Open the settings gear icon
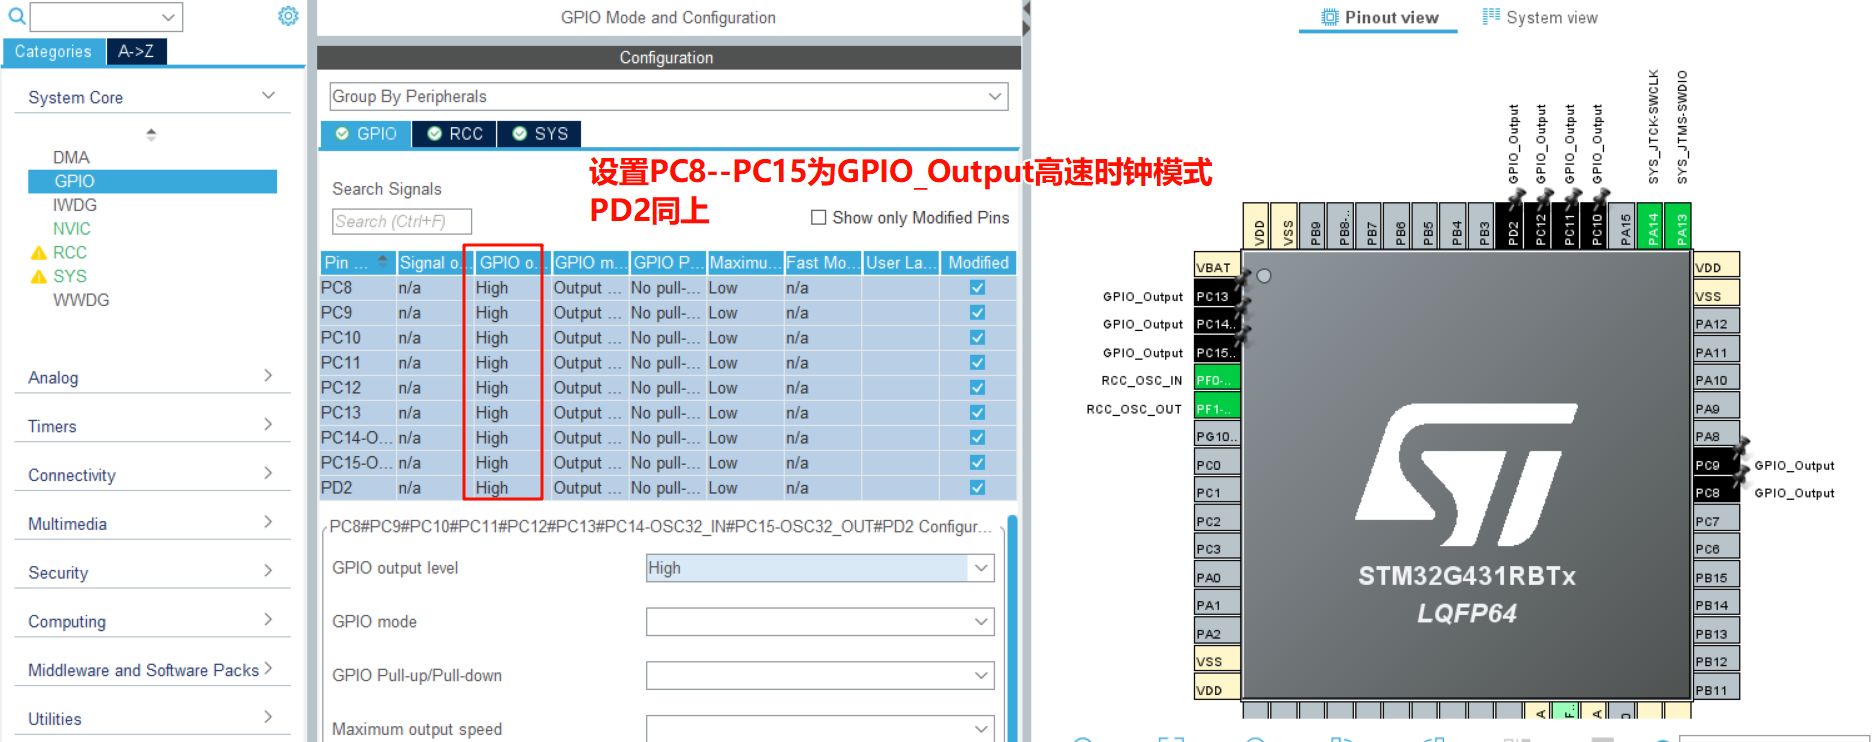Screen dimensions: 1872x742 coord(288,16)
